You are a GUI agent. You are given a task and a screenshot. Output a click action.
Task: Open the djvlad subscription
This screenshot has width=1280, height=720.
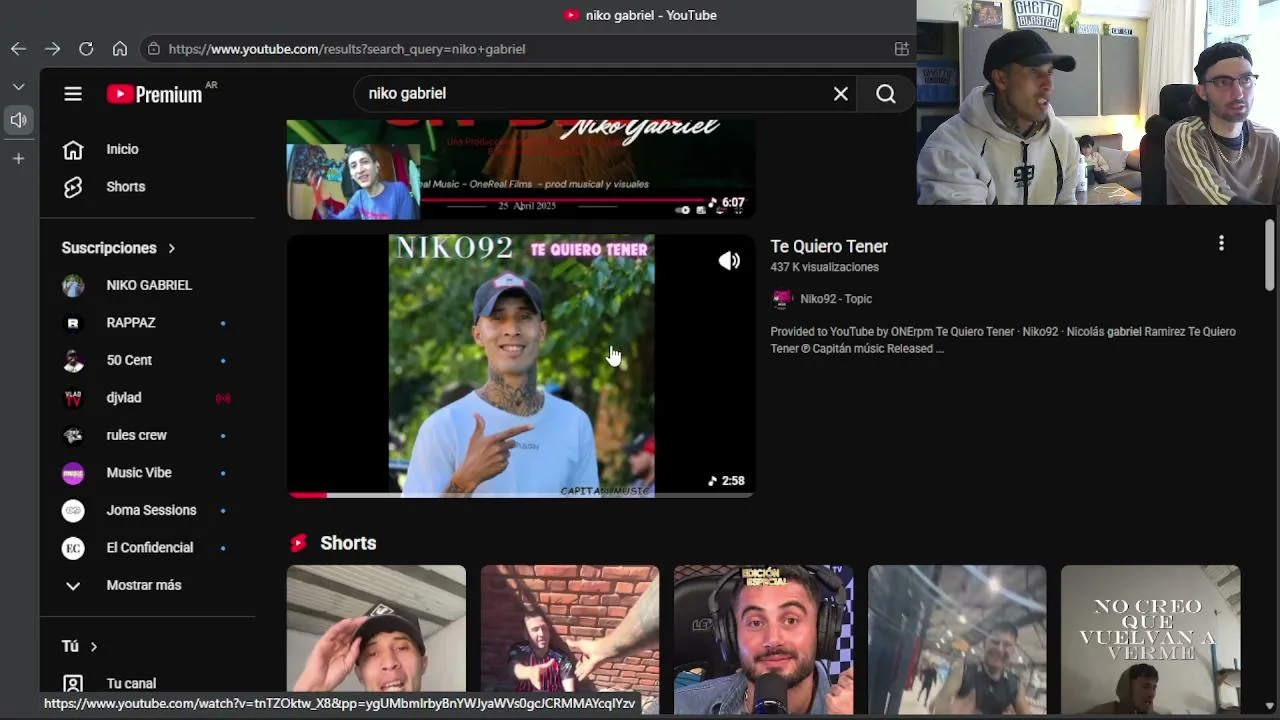coord(149,398)
